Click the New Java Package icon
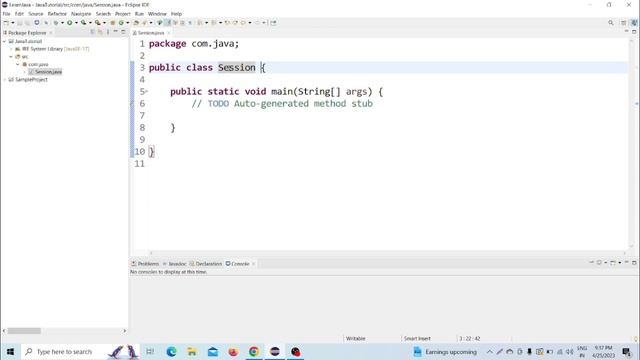The height and width of the screenshot is (360, 640). click(x=113, y=23)
